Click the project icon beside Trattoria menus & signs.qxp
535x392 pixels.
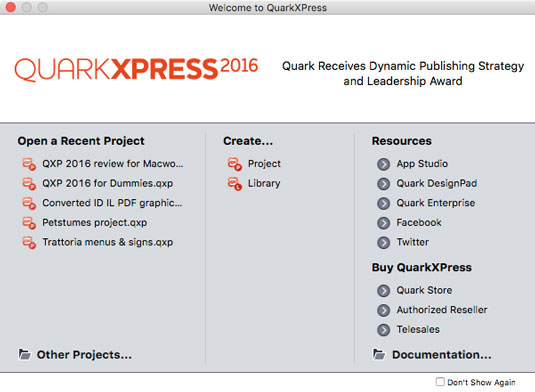tap(29, 243)
